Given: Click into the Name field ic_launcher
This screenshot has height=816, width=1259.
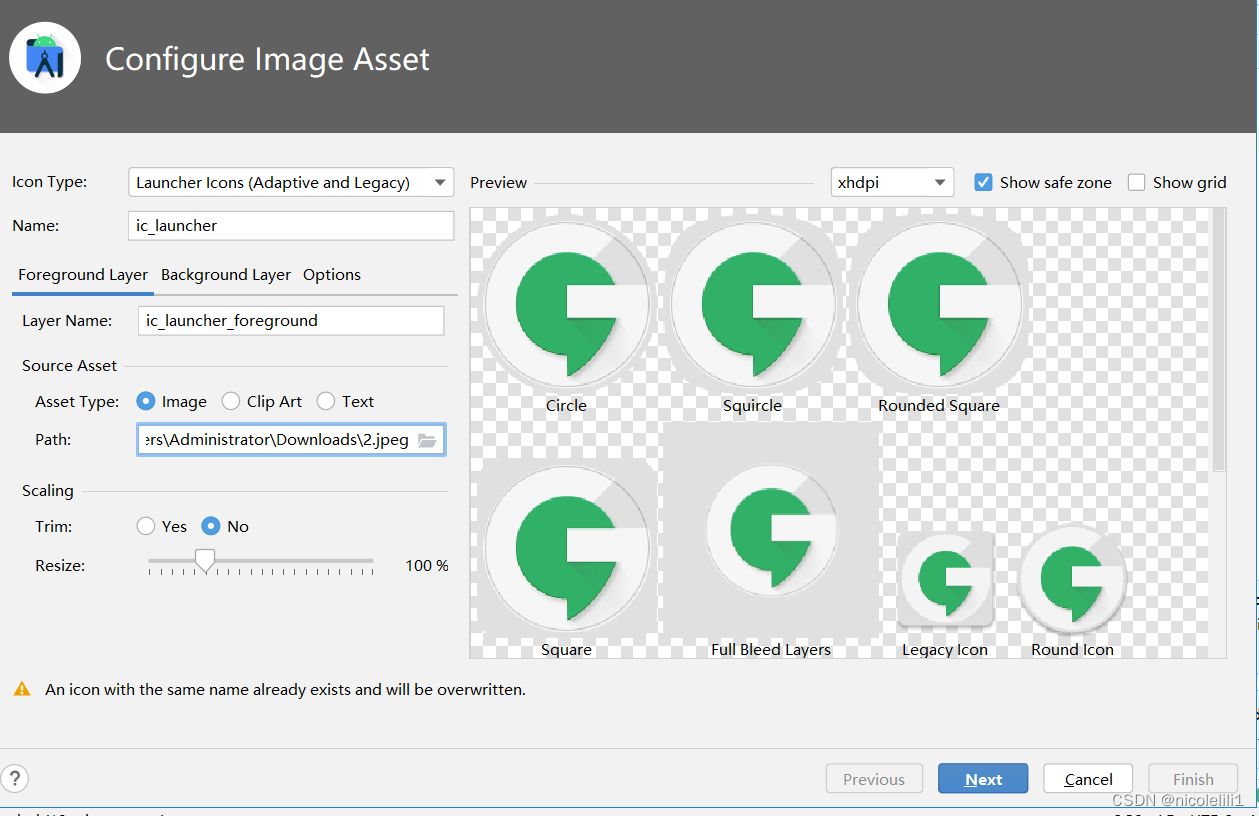Looking at the screenshot, I should [291, 225].
